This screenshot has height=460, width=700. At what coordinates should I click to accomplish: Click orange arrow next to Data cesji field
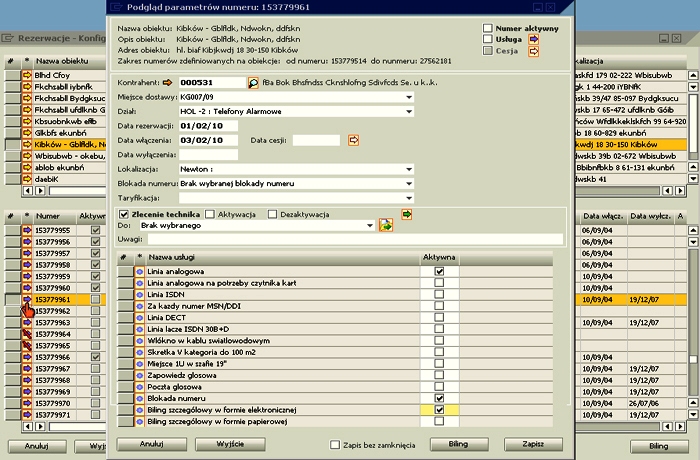click(x=354, y=140)
